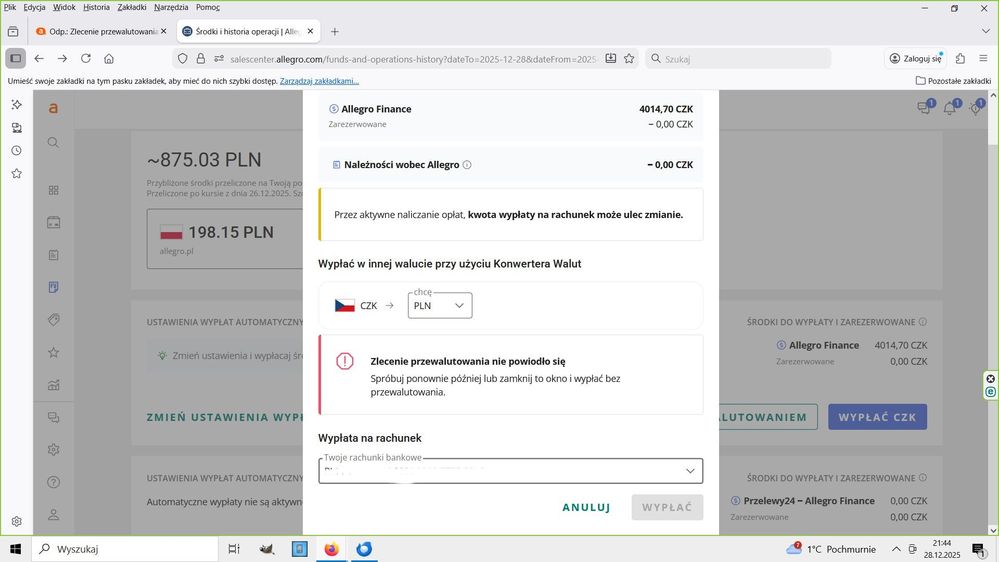Open the help question mark in sidebar
Viewport: 999px width, 562px height.
(x=53, y=482)
